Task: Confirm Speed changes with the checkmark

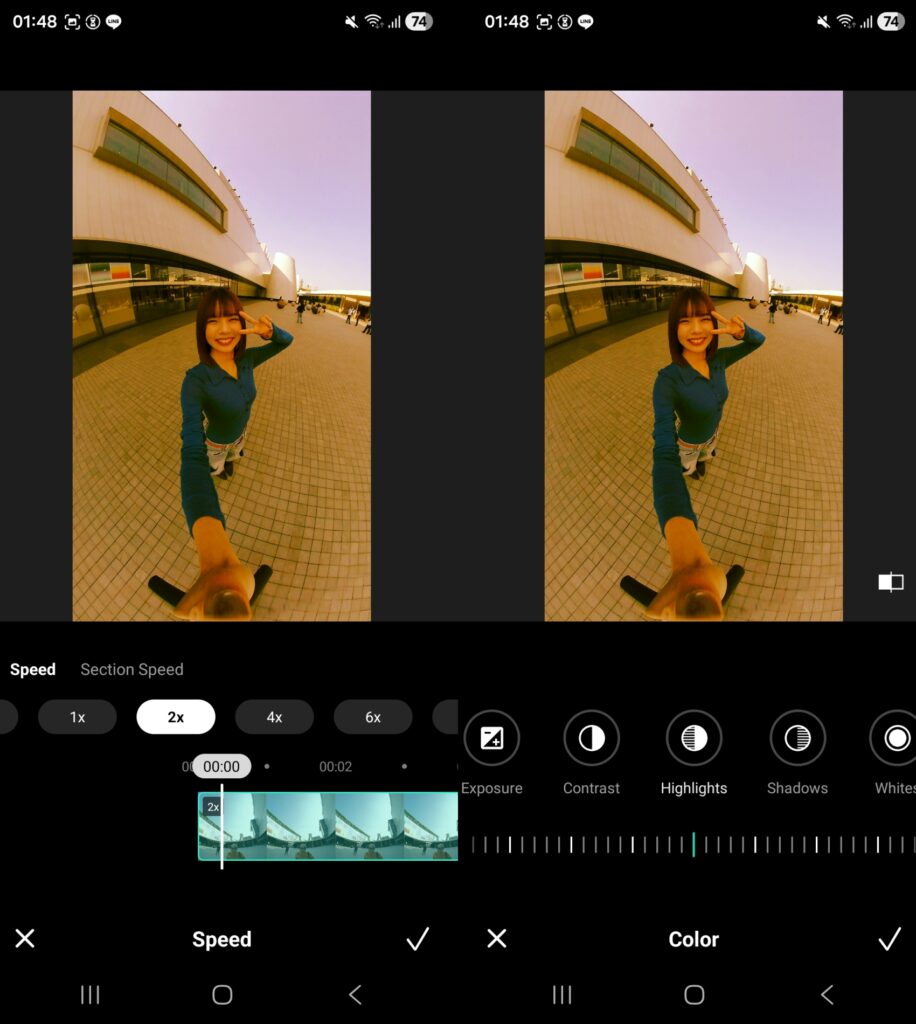Action: click(x=417, y=939)
